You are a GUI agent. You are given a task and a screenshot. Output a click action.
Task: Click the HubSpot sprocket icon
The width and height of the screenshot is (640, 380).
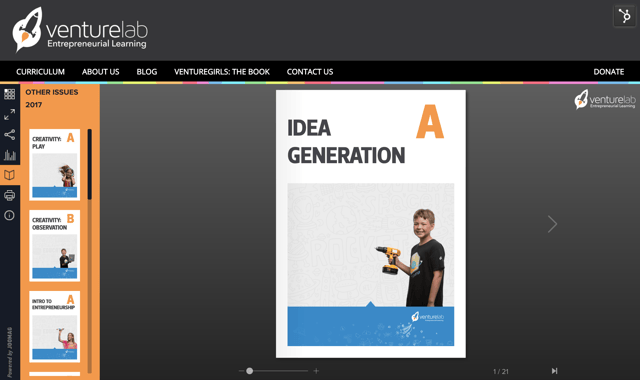tap(624, 16)
